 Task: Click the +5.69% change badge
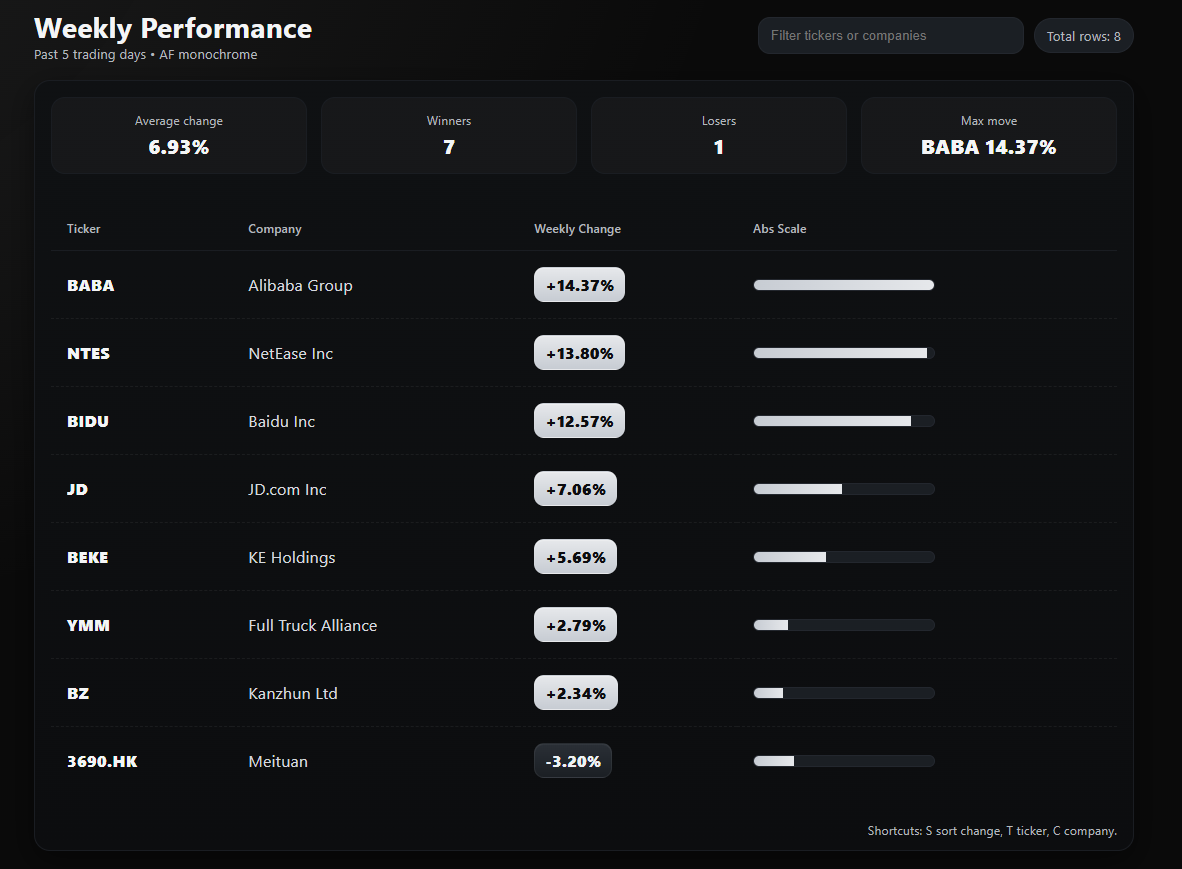point(575,557)
